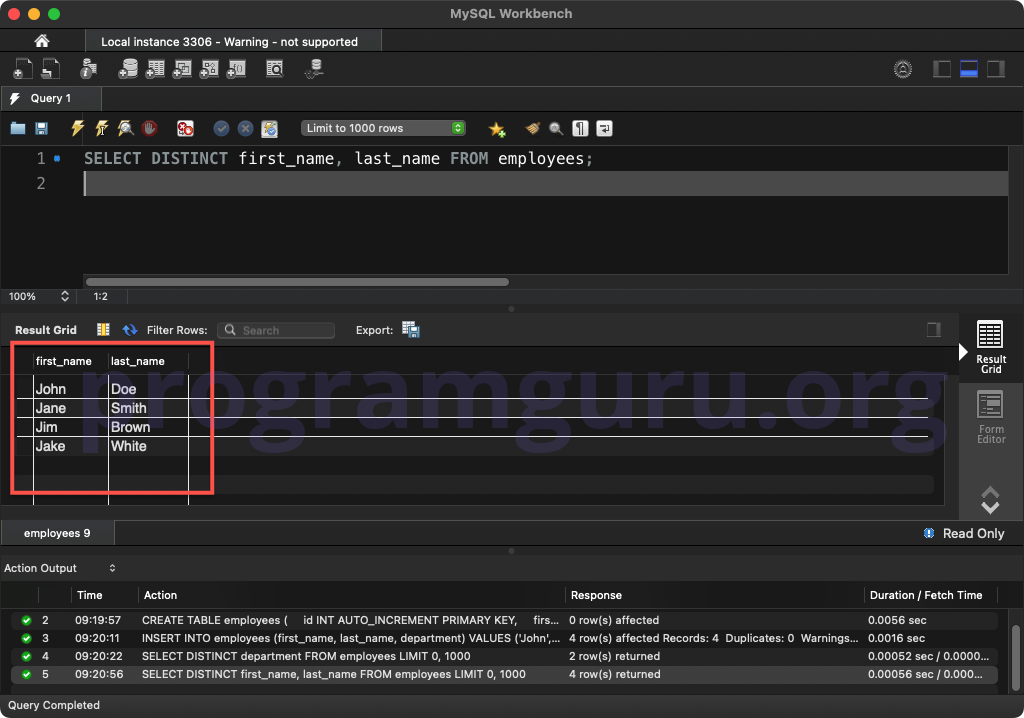
Task: Switch to the Query 1 tab
Action: pos(51,98)
